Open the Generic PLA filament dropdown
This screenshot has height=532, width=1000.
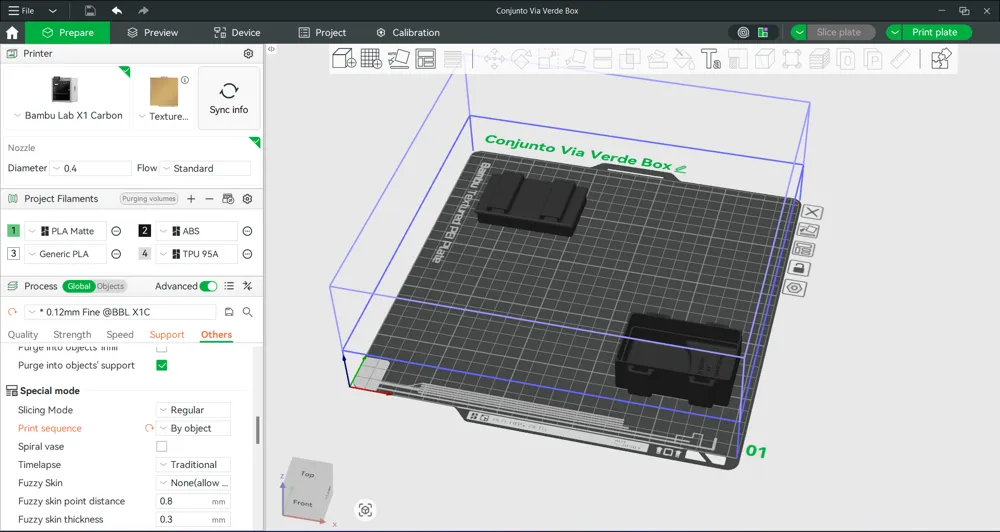[x=65, y=254]
